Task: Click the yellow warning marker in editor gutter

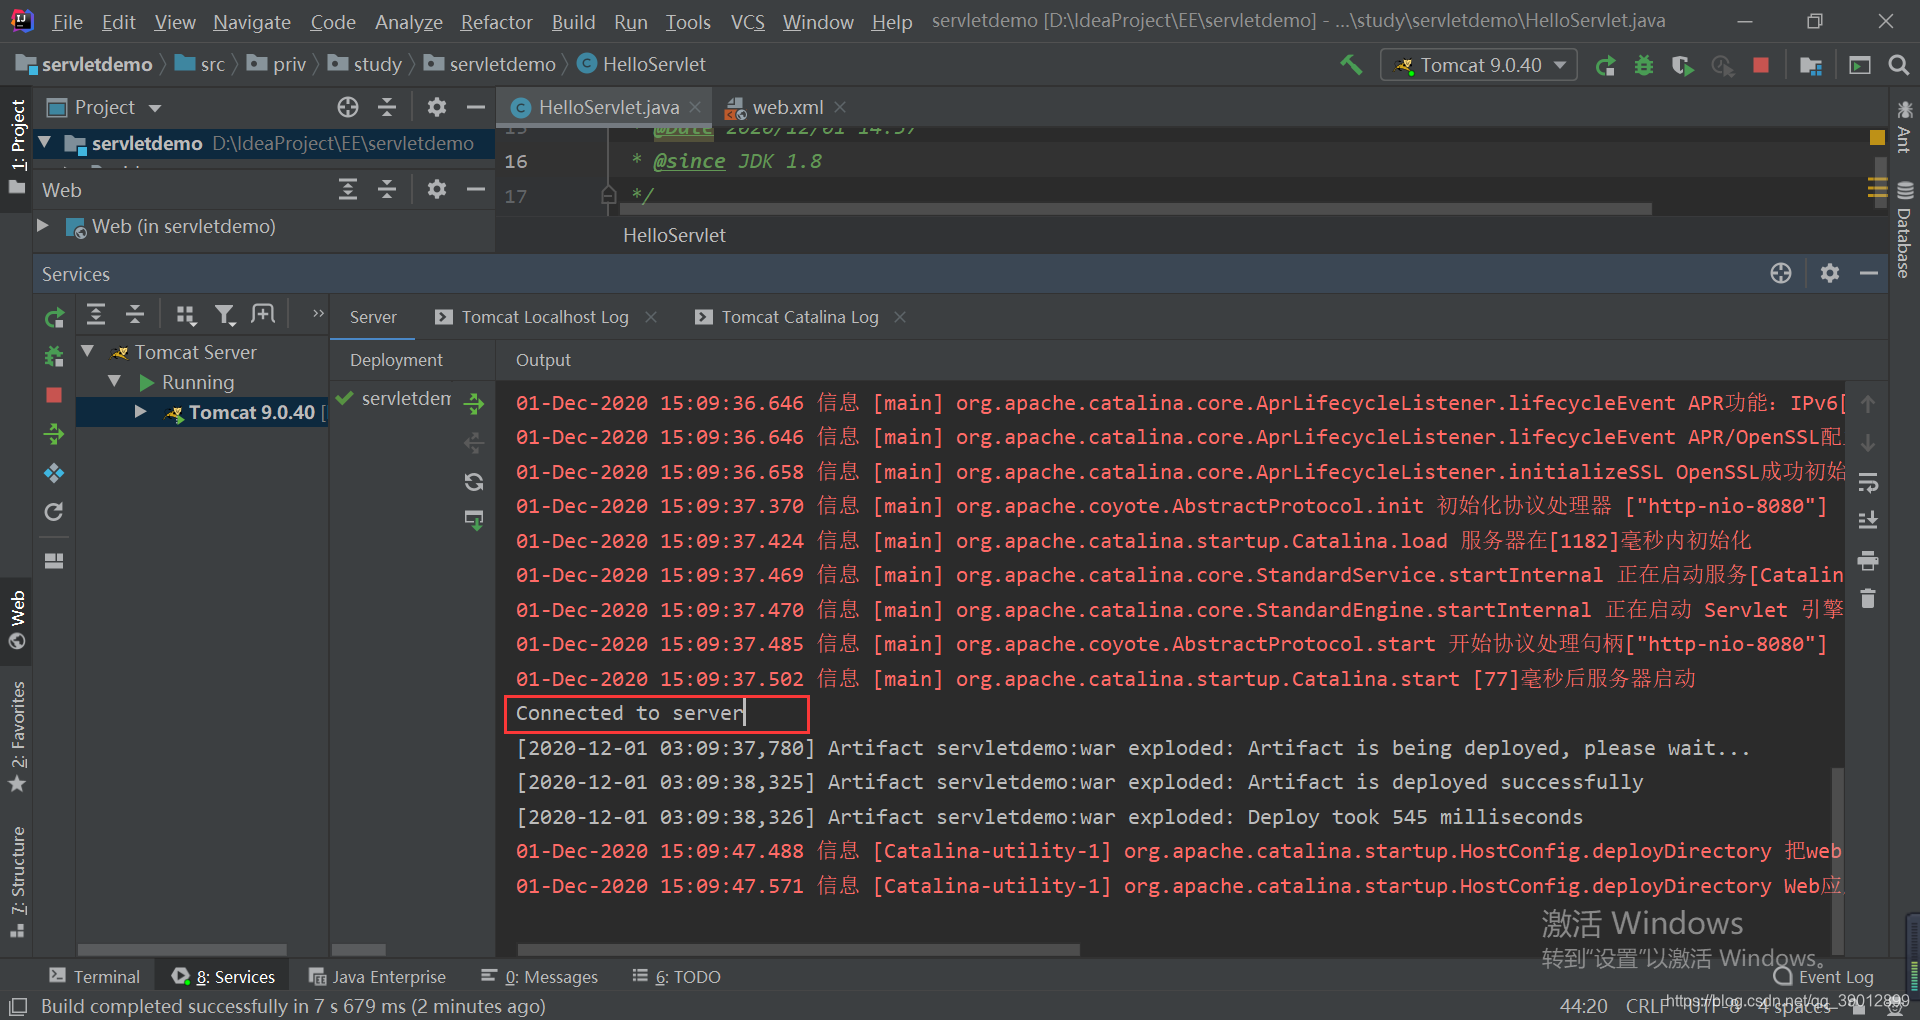Action: coord(1877,137)
